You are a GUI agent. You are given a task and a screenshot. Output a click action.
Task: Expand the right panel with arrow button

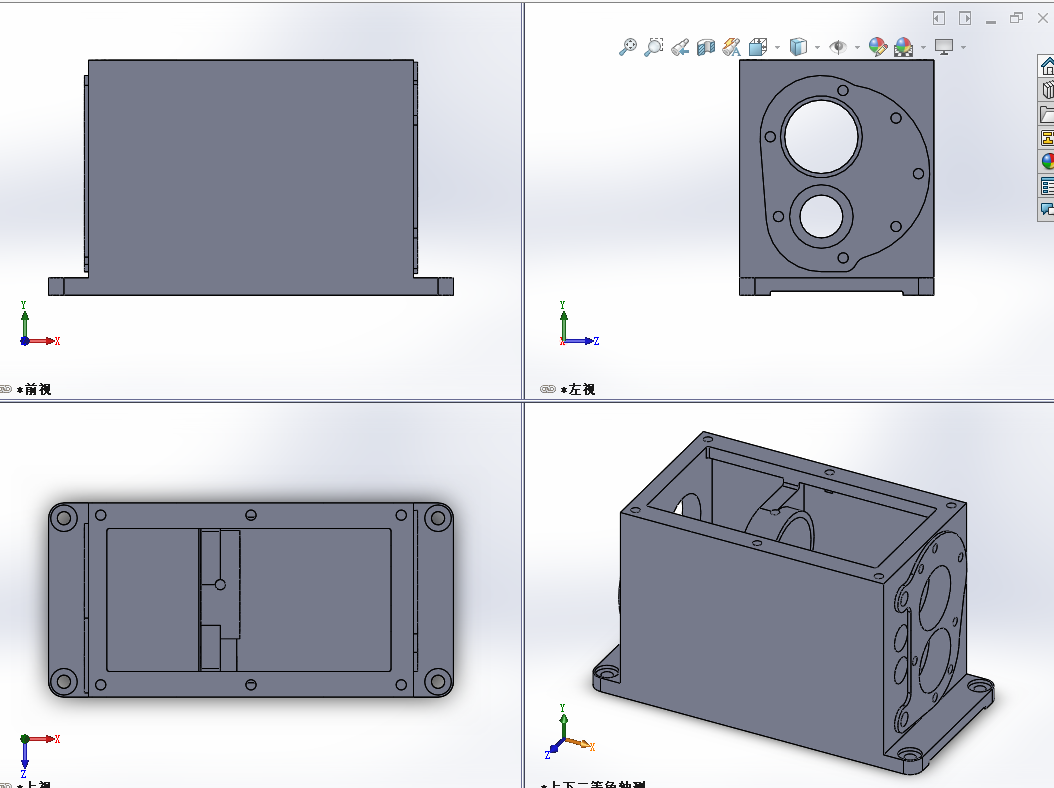pos(965,18)
